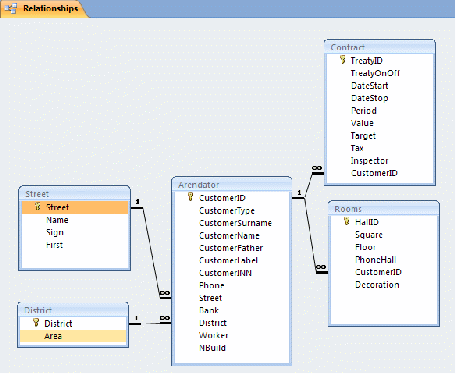Select the Street to Arendator relationship line
Viewport: 456px width, 374px height.
[151, 252]
